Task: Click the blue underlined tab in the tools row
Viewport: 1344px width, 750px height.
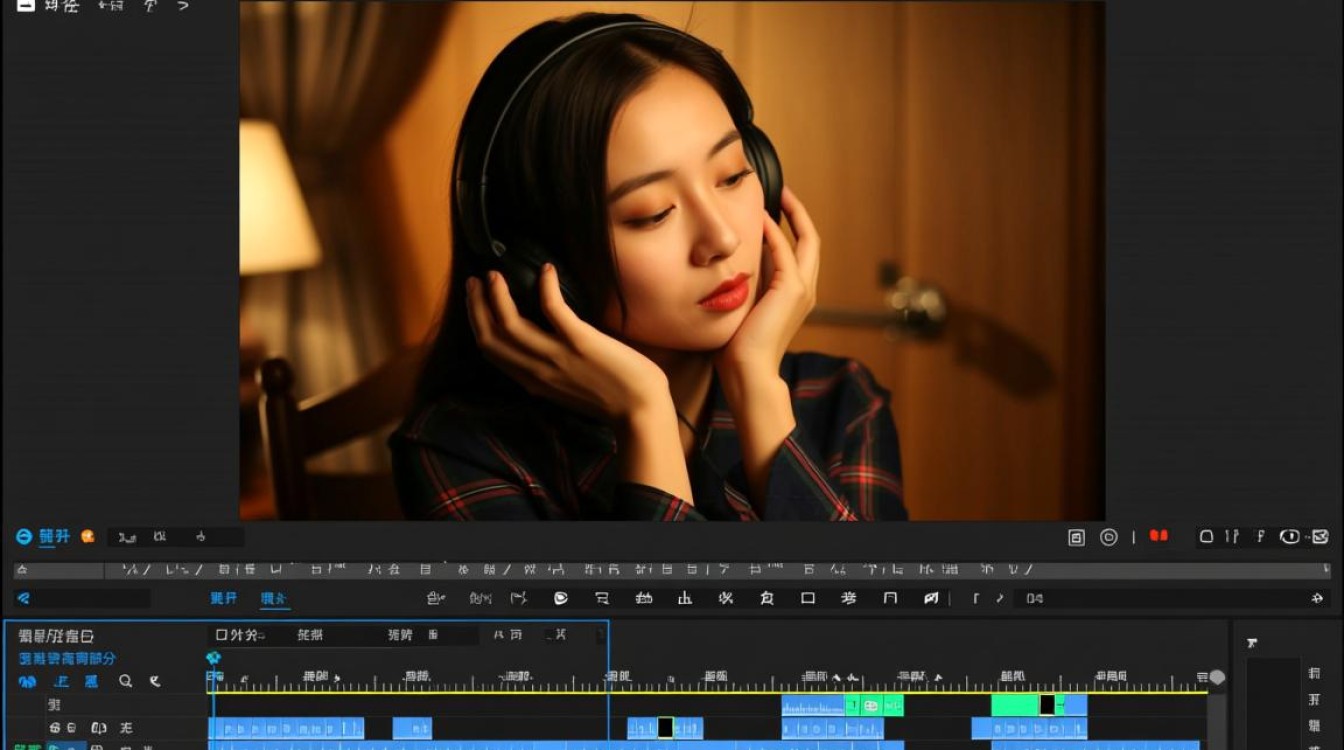Action: tap(274, 599)
